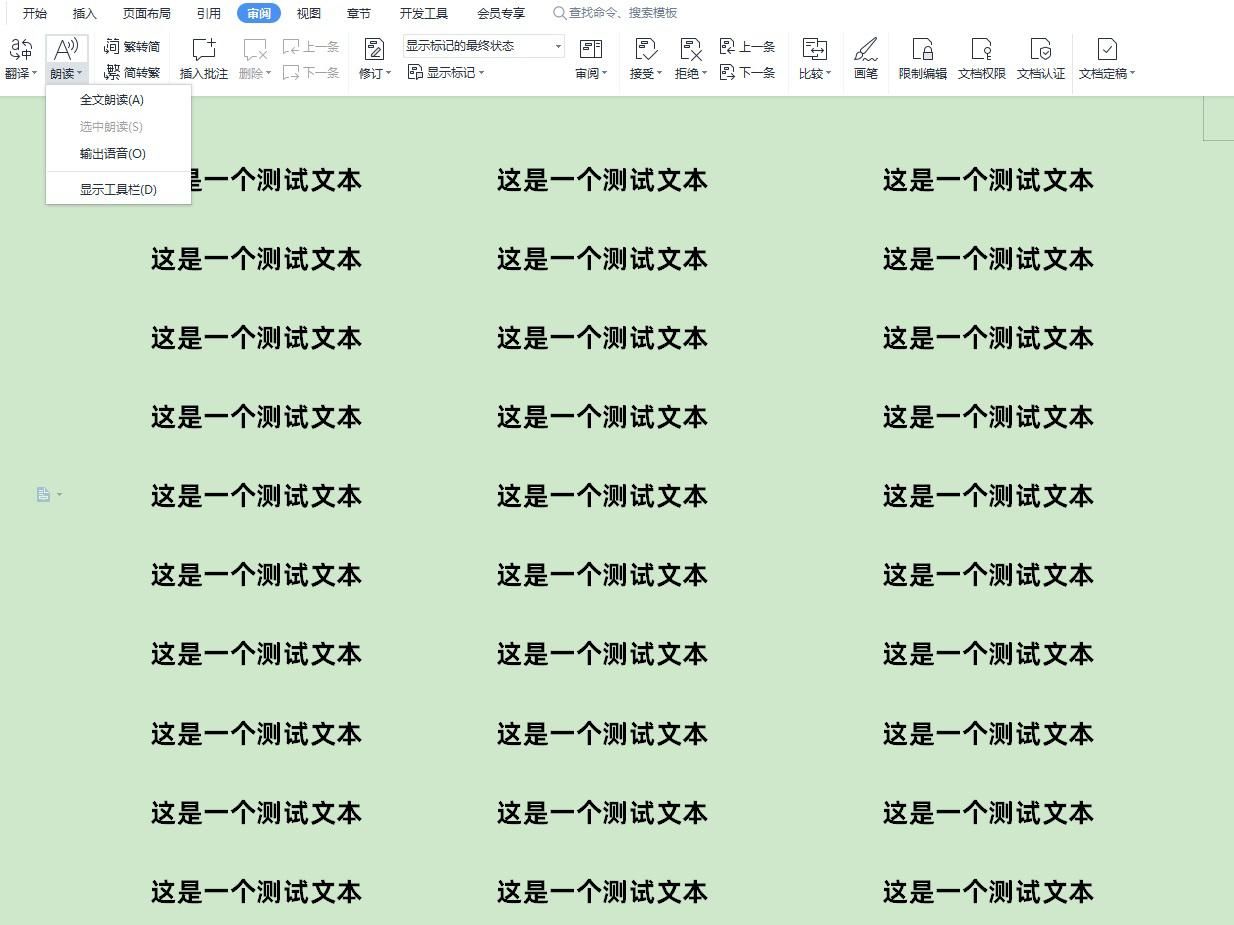
Task: Jump to previous revision 上一条
Action: pos(747,47)
